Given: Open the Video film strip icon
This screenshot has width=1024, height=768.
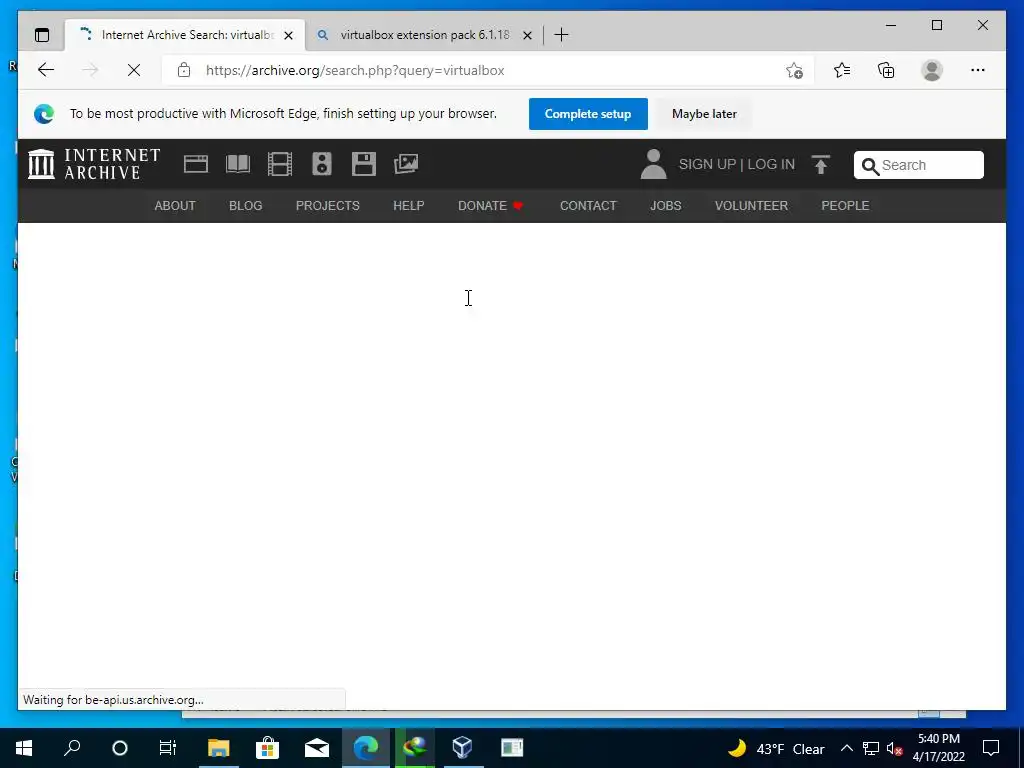Looking at the screenshot, I should pos(280,164).
